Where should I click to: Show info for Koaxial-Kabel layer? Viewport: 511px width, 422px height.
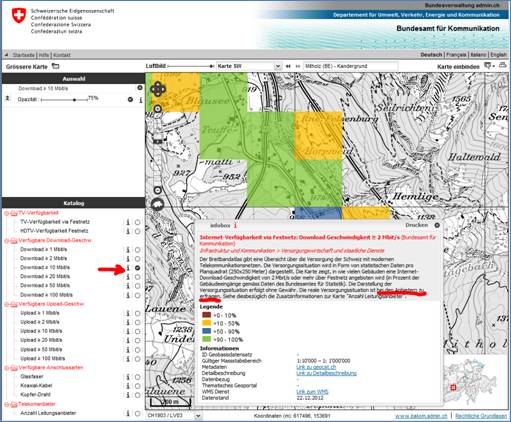pyautogui.click(x=128, y=386)
